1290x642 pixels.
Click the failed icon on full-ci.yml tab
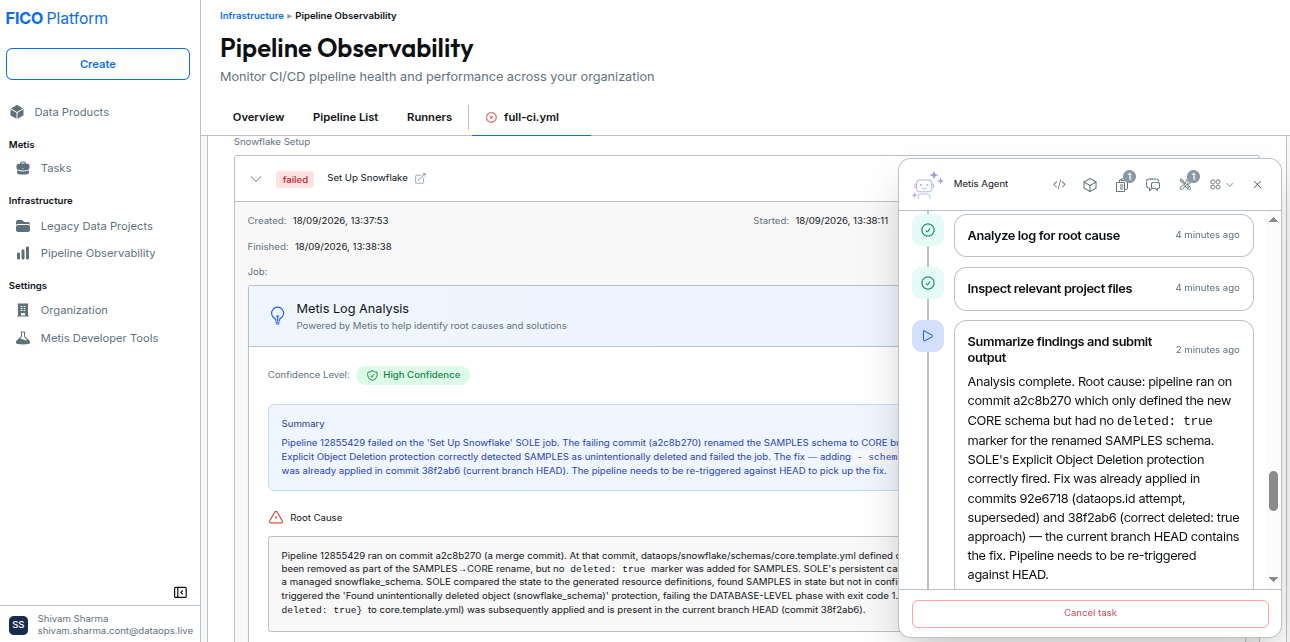(491, 117)
